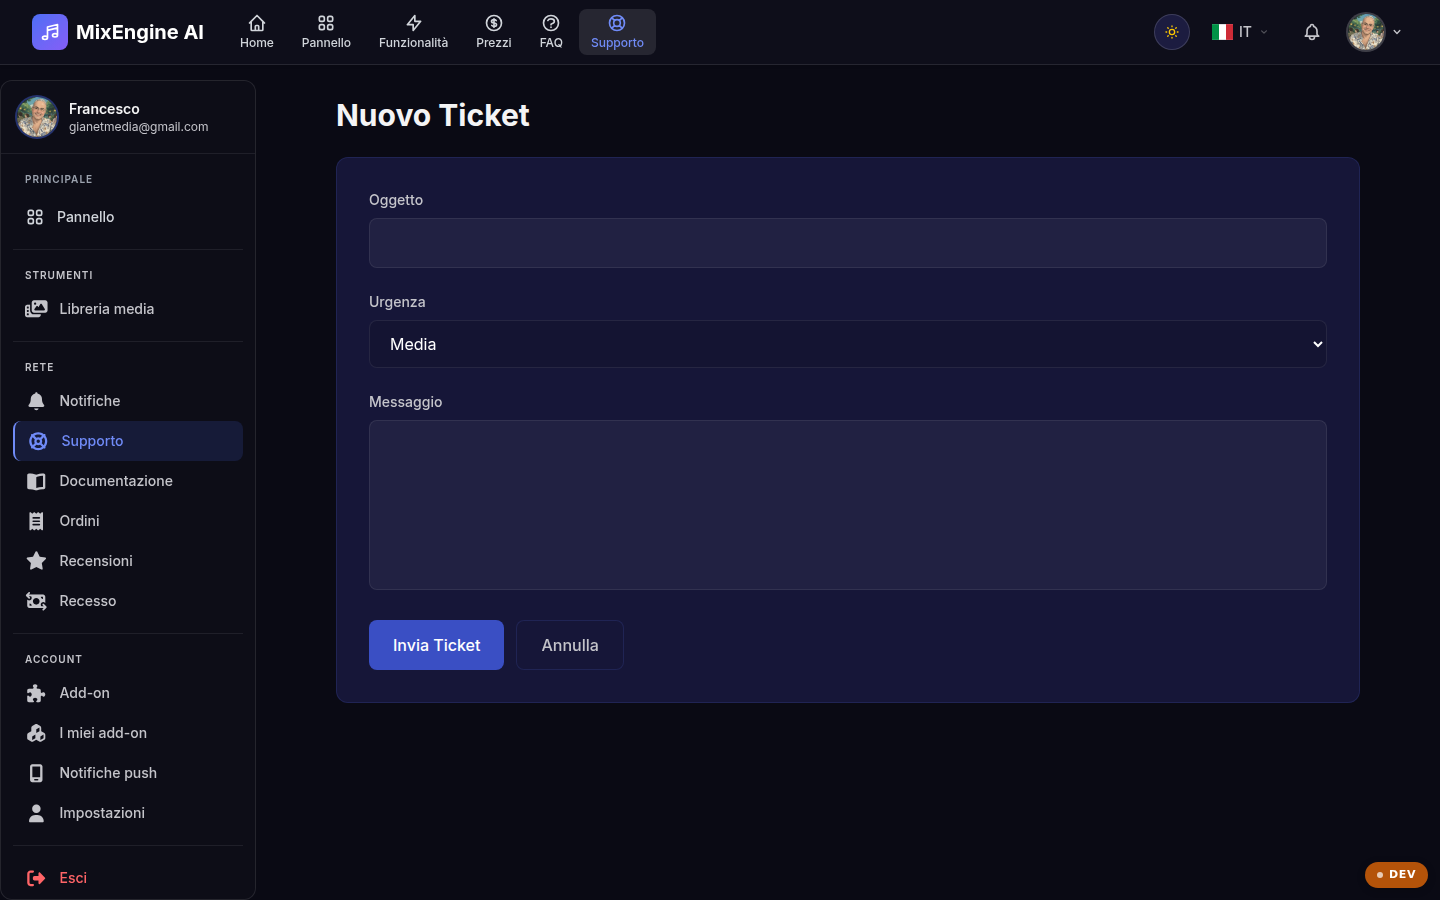The image size is (1440, 900).
Task: Open FAQ question mark icon
Action: (x=551, y=23)
